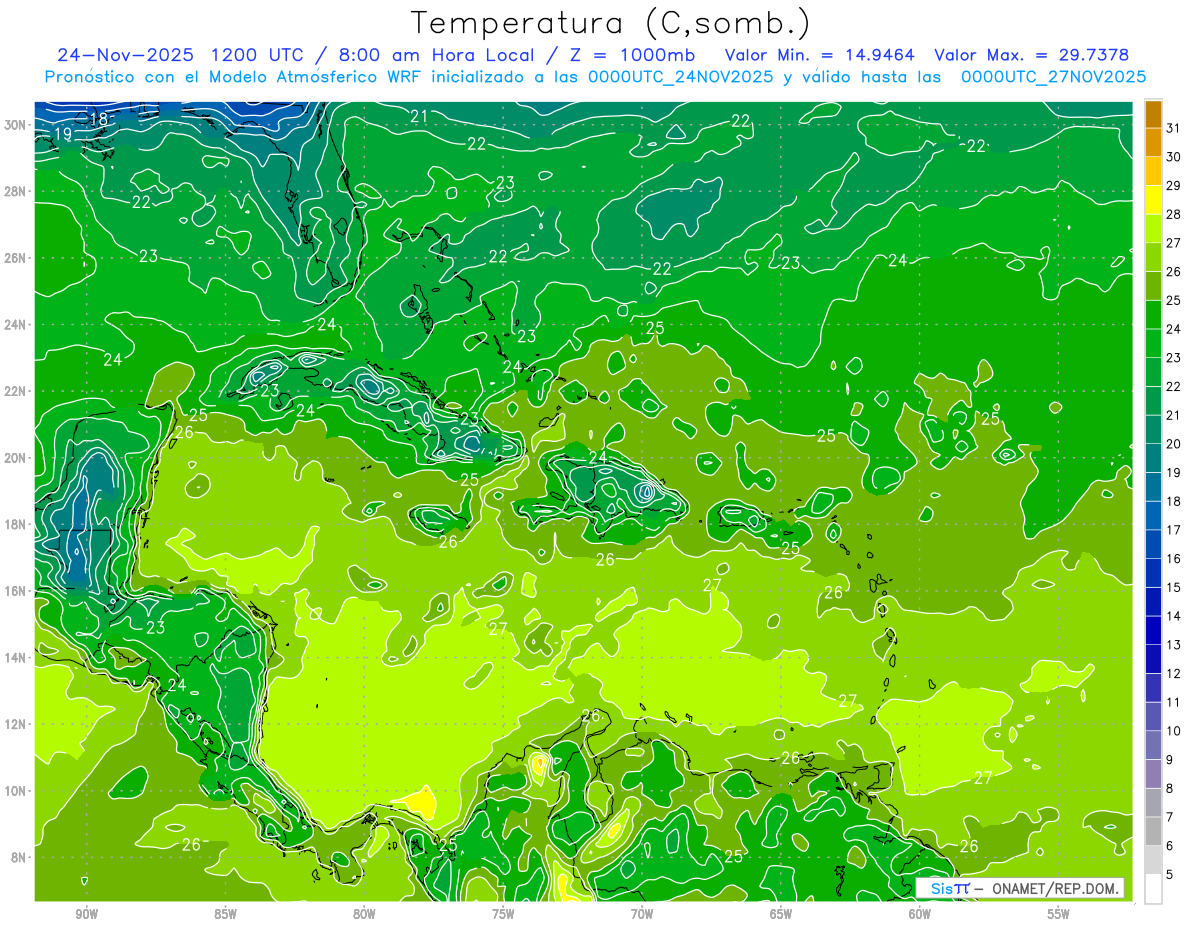The image size is (1200, 927).
Task: Click the dark blue swatch between 13 and 14 on the color scale
Action: tap(1153, 631)
